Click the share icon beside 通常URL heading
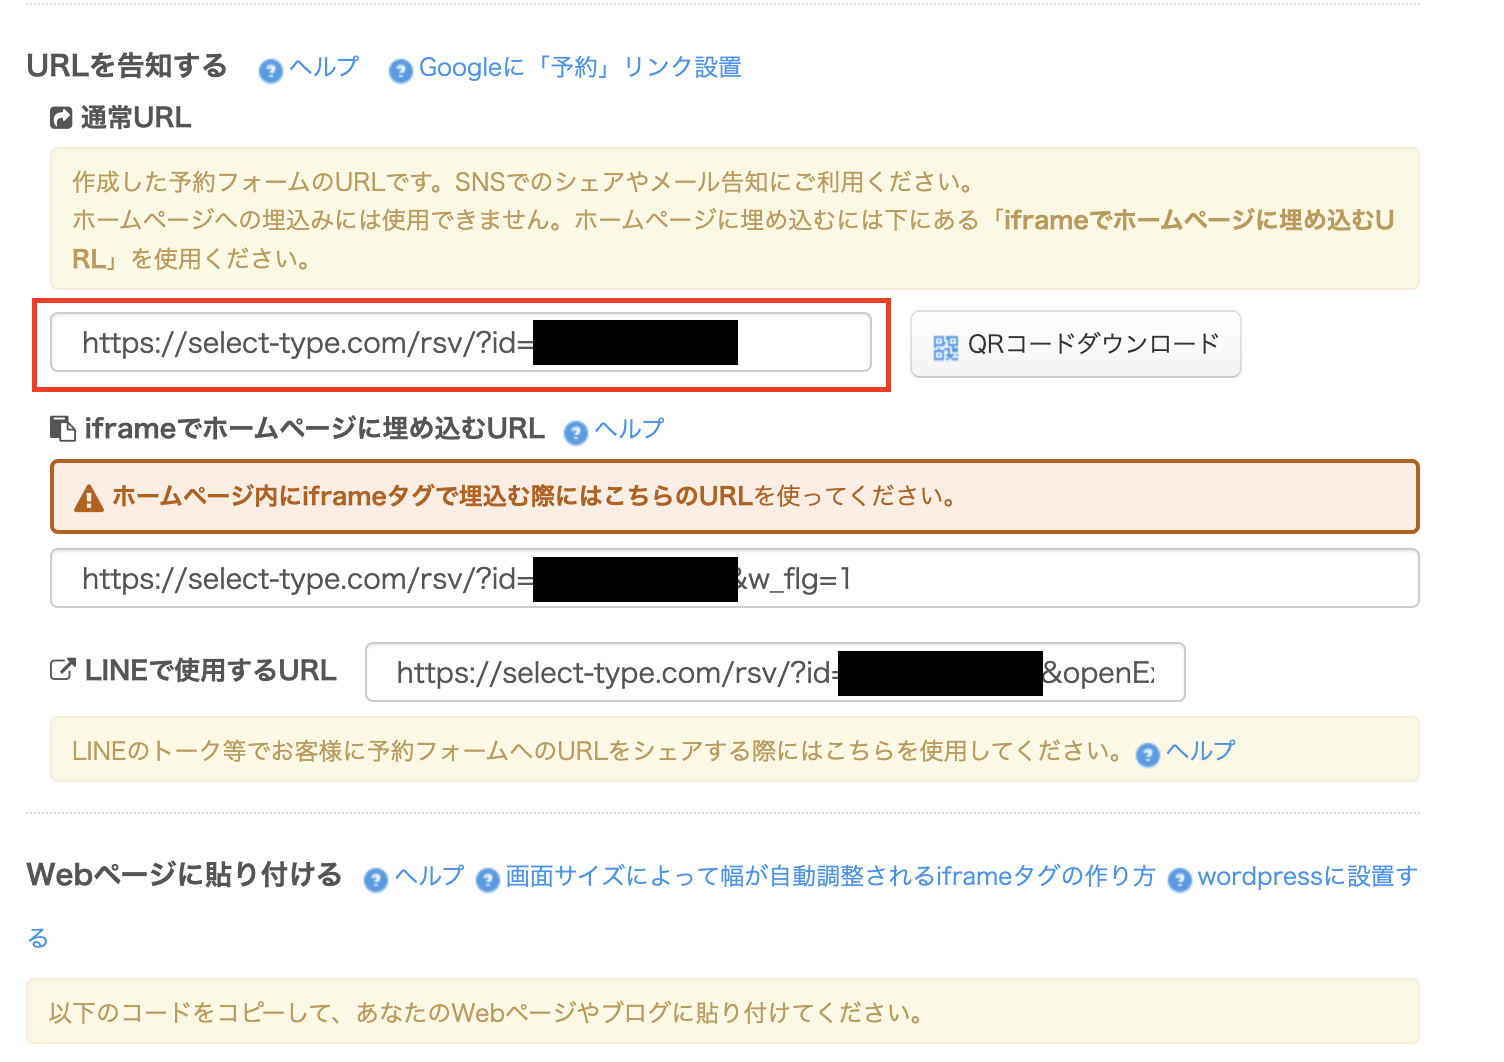 pos(62,119)
